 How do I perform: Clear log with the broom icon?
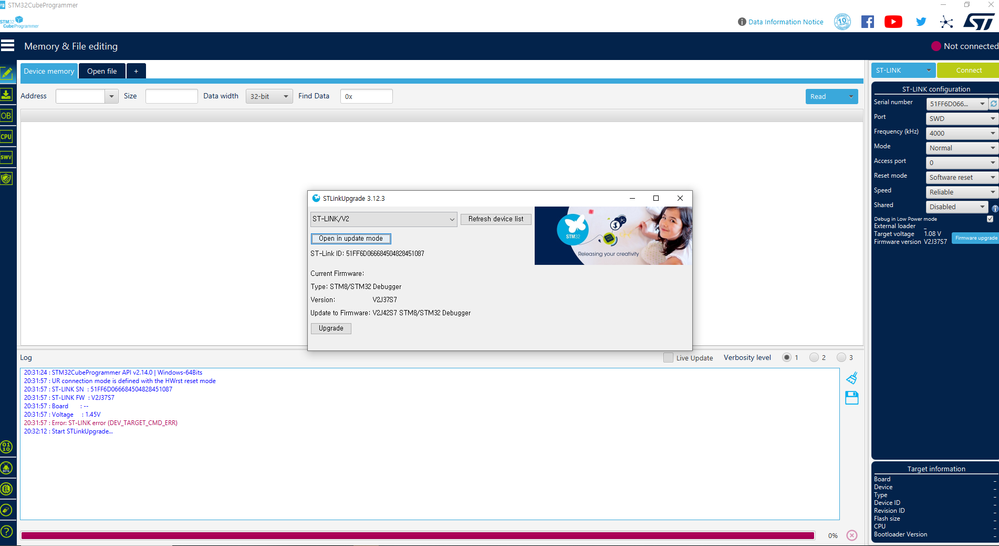pos(852,378)
